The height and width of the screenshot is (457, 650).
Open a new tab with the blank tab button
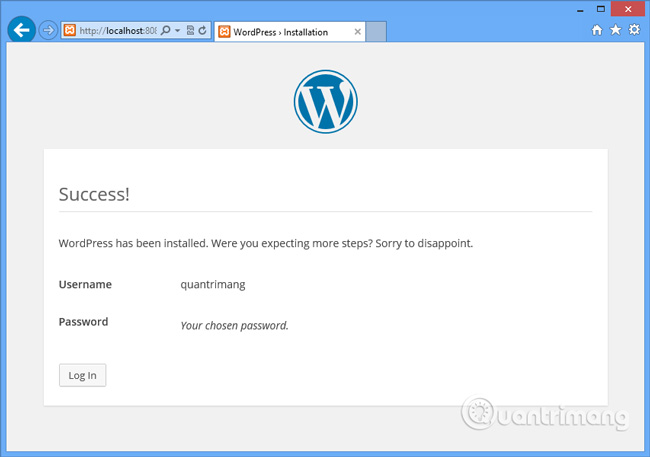click(x=376, y=32)
